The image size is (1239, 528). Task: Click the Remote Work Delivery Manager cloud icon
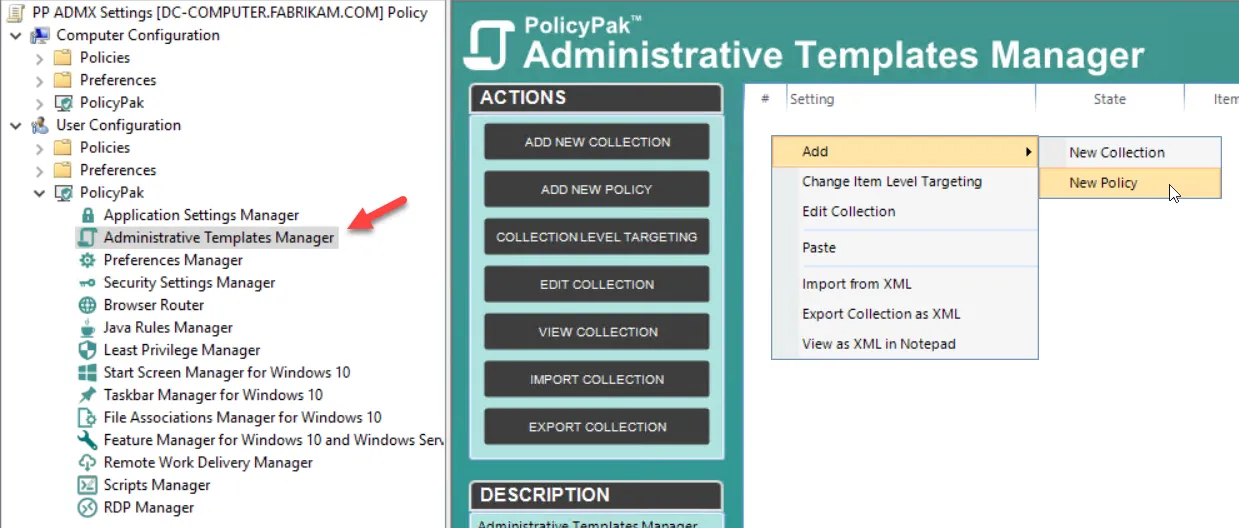(87, 463)
